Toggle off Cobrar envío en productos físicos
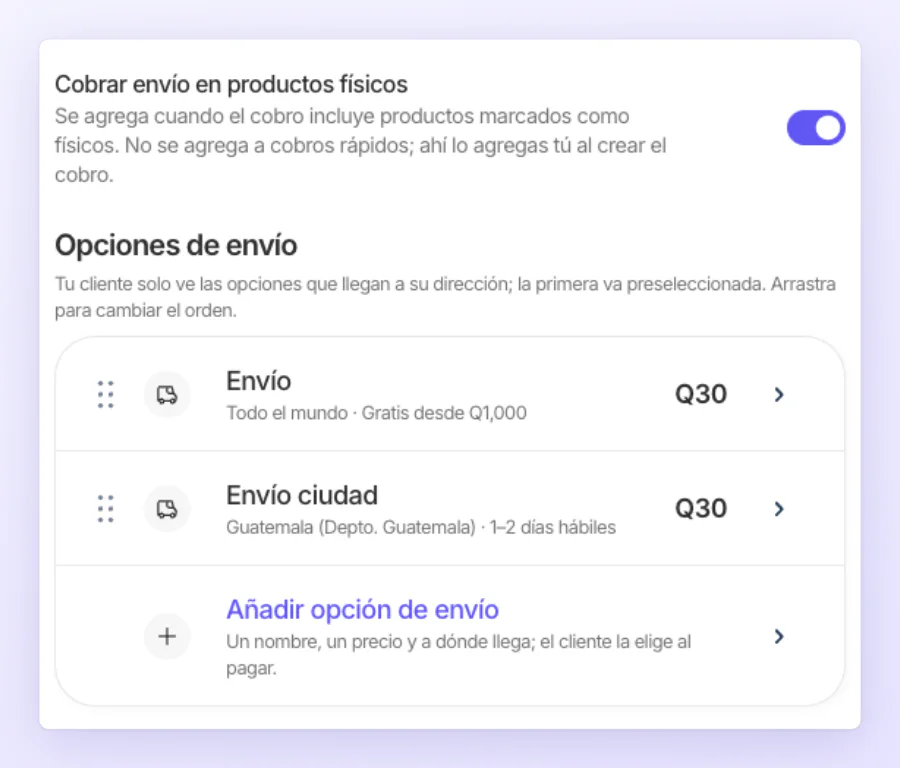900x768 pixels. tap(816, 127)
